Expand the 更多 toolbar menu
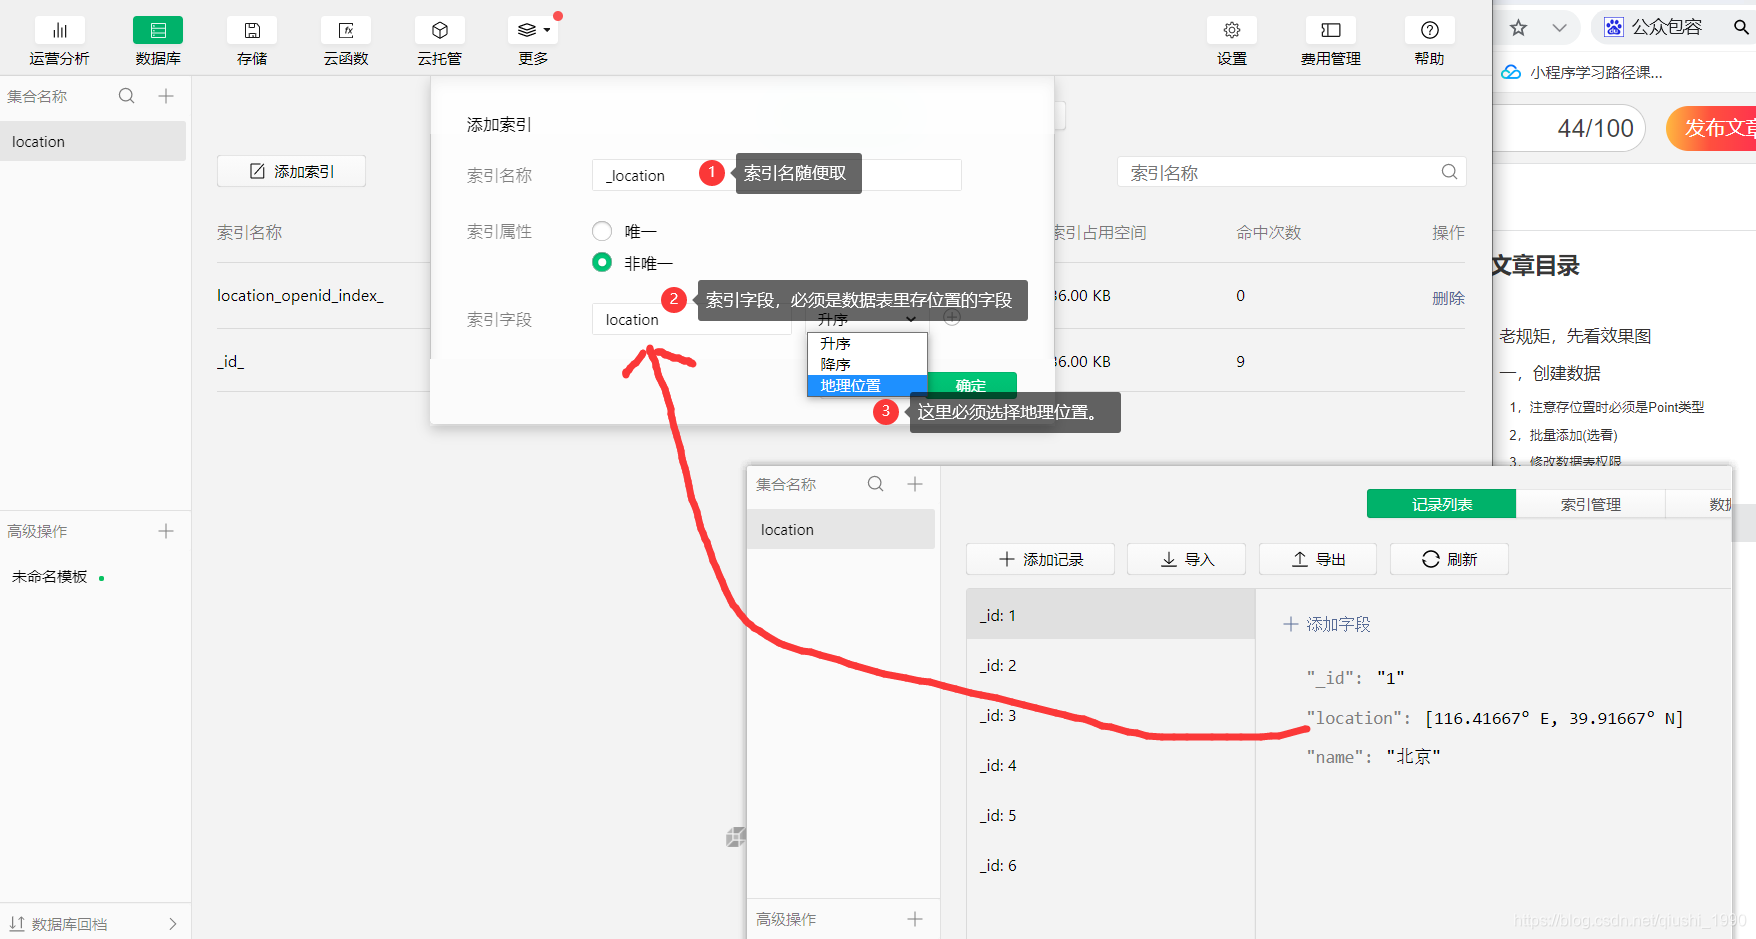Image resolution: width=1756 pixels, height=939 pixels. pyautogui.click(x=533, y=30)
